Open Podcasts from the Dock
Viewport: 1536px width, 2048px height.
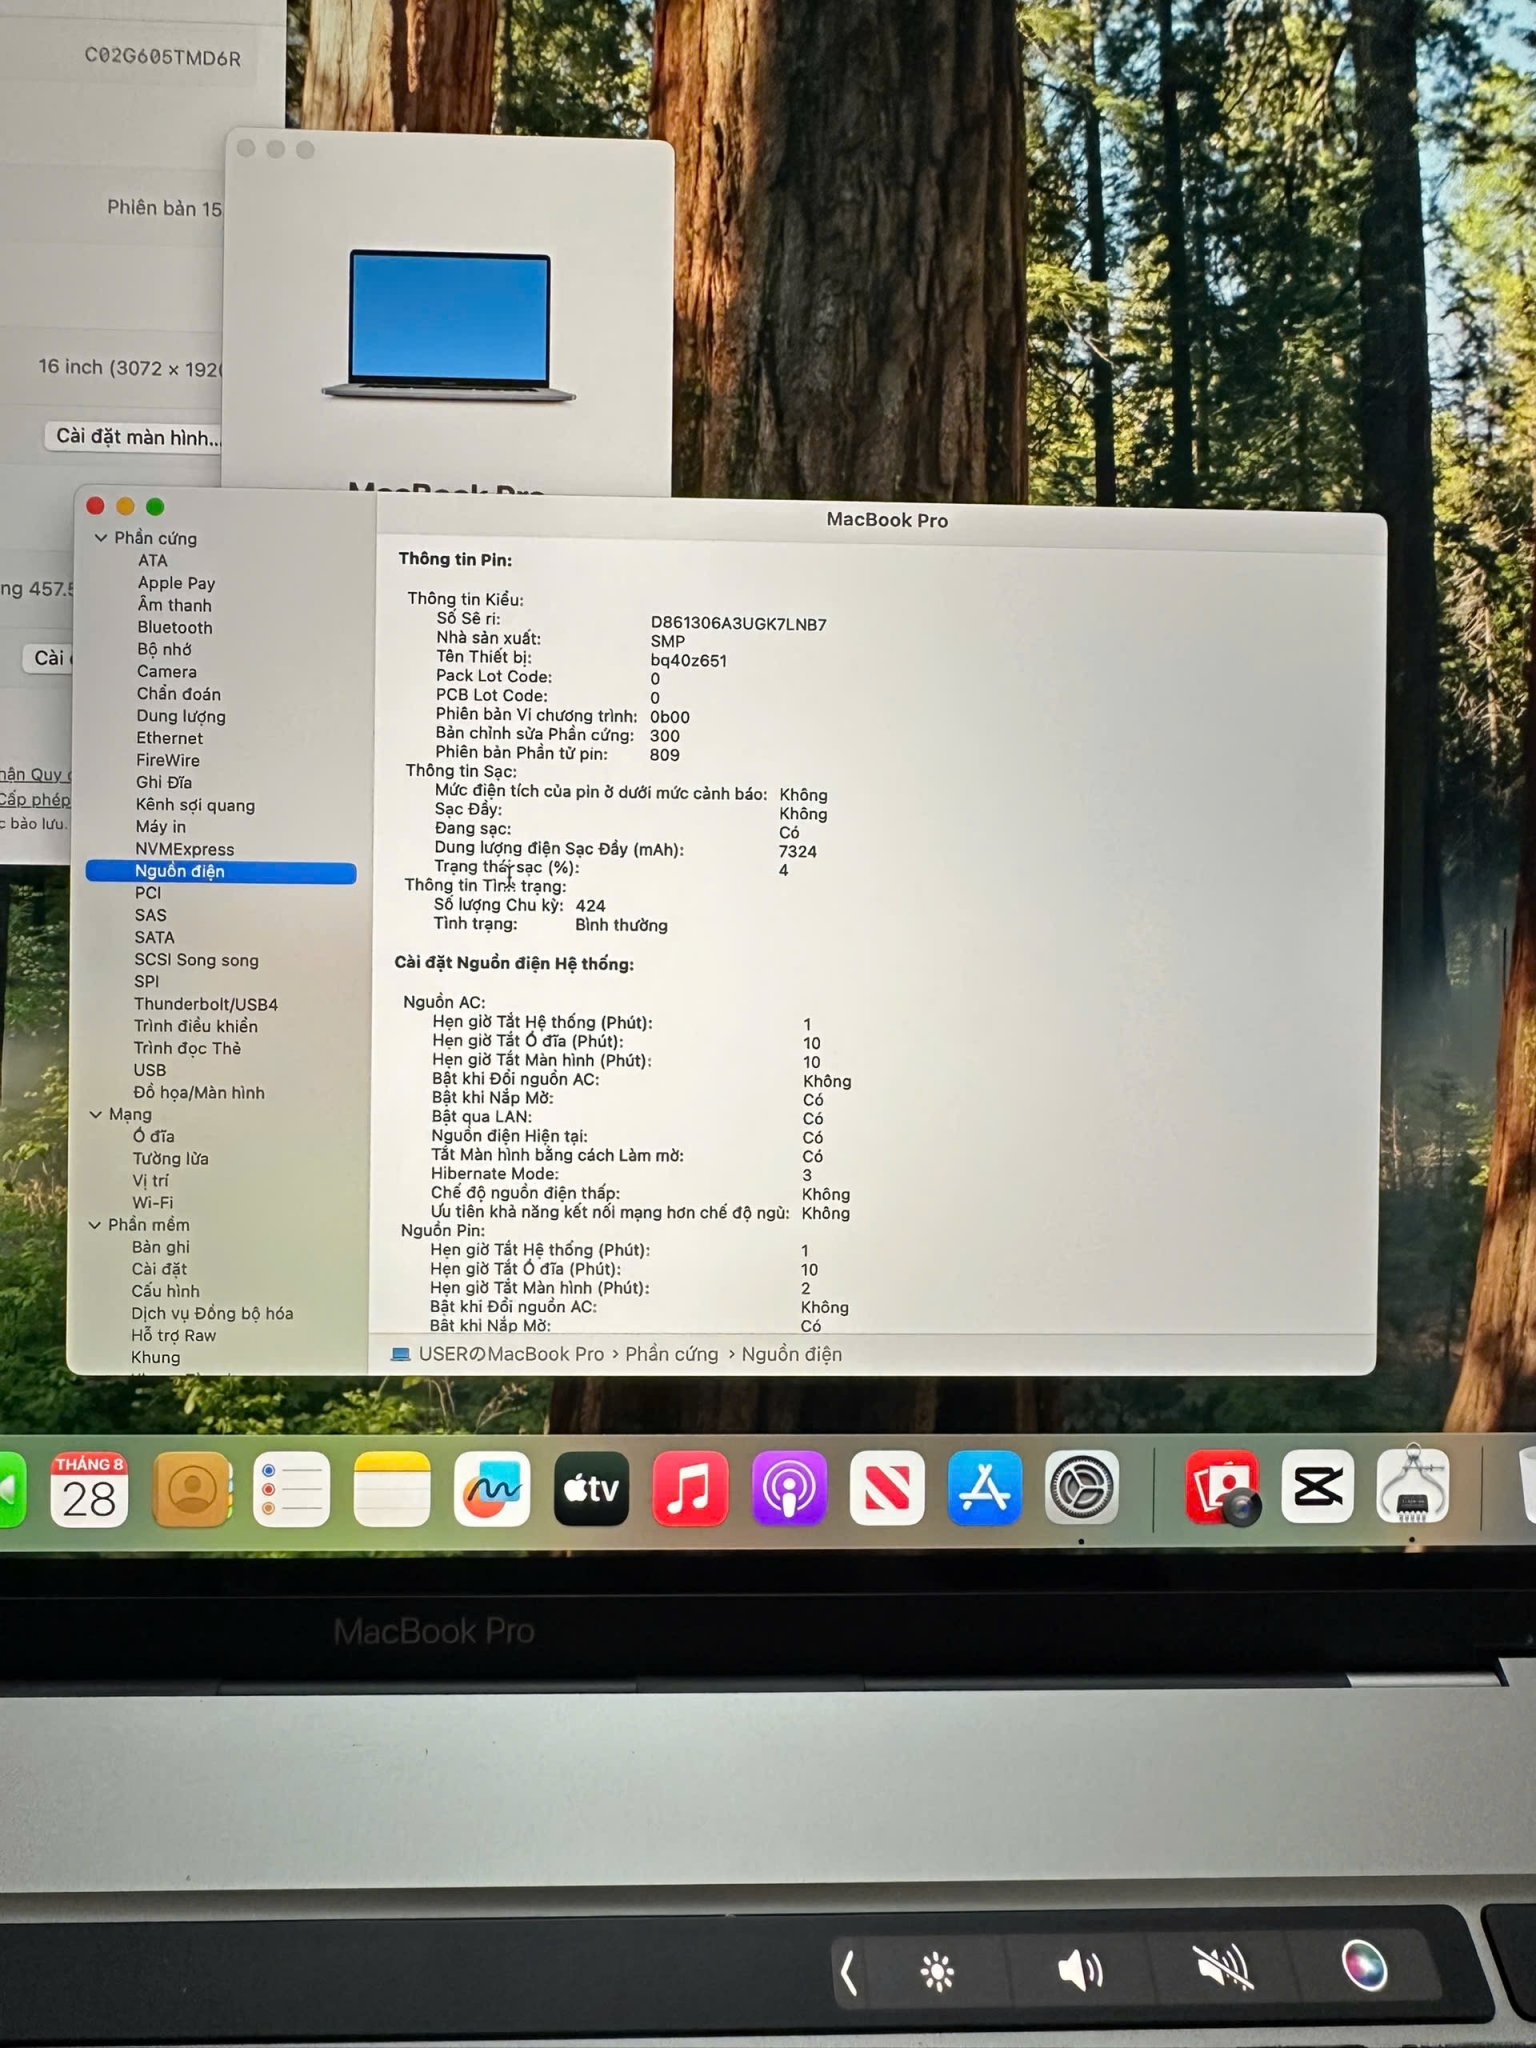coord(789,1488)
